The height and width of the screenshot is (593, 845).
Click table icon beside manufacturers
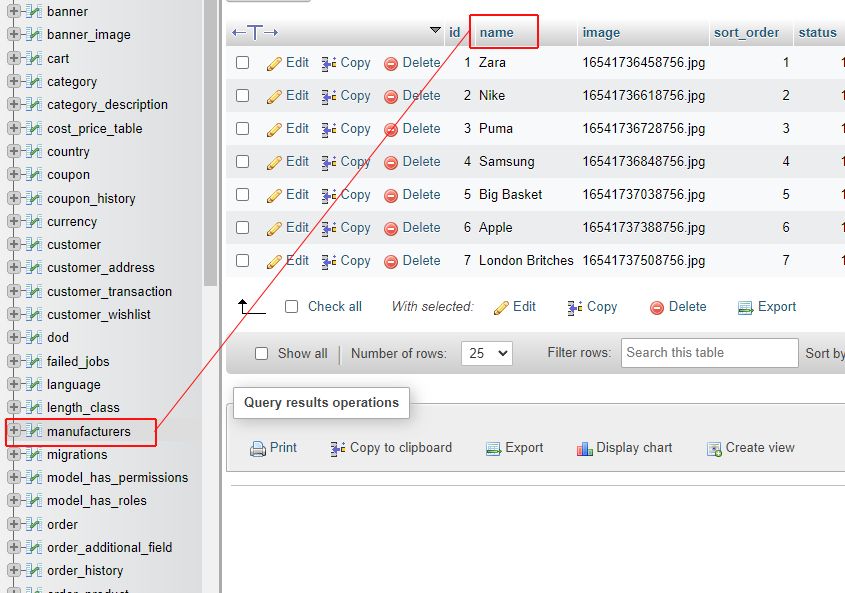click(x=33, y=431)
